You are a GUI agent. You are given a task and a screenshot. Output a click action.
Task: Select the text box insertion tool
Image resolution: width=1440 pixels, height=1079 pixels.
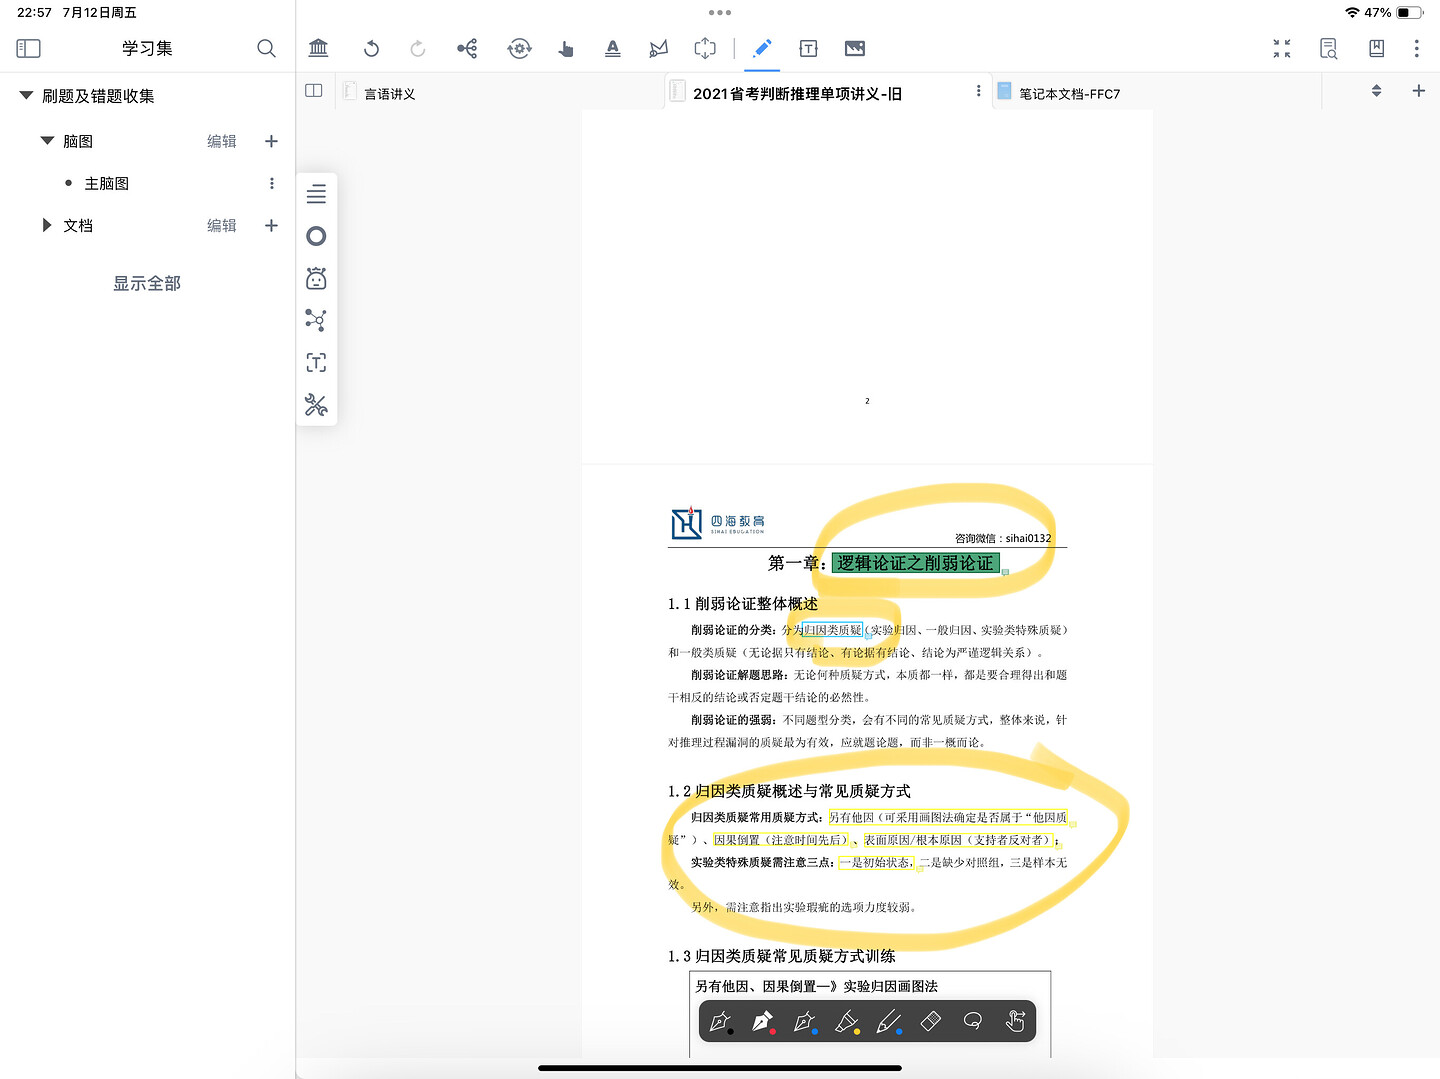(809, 48)
